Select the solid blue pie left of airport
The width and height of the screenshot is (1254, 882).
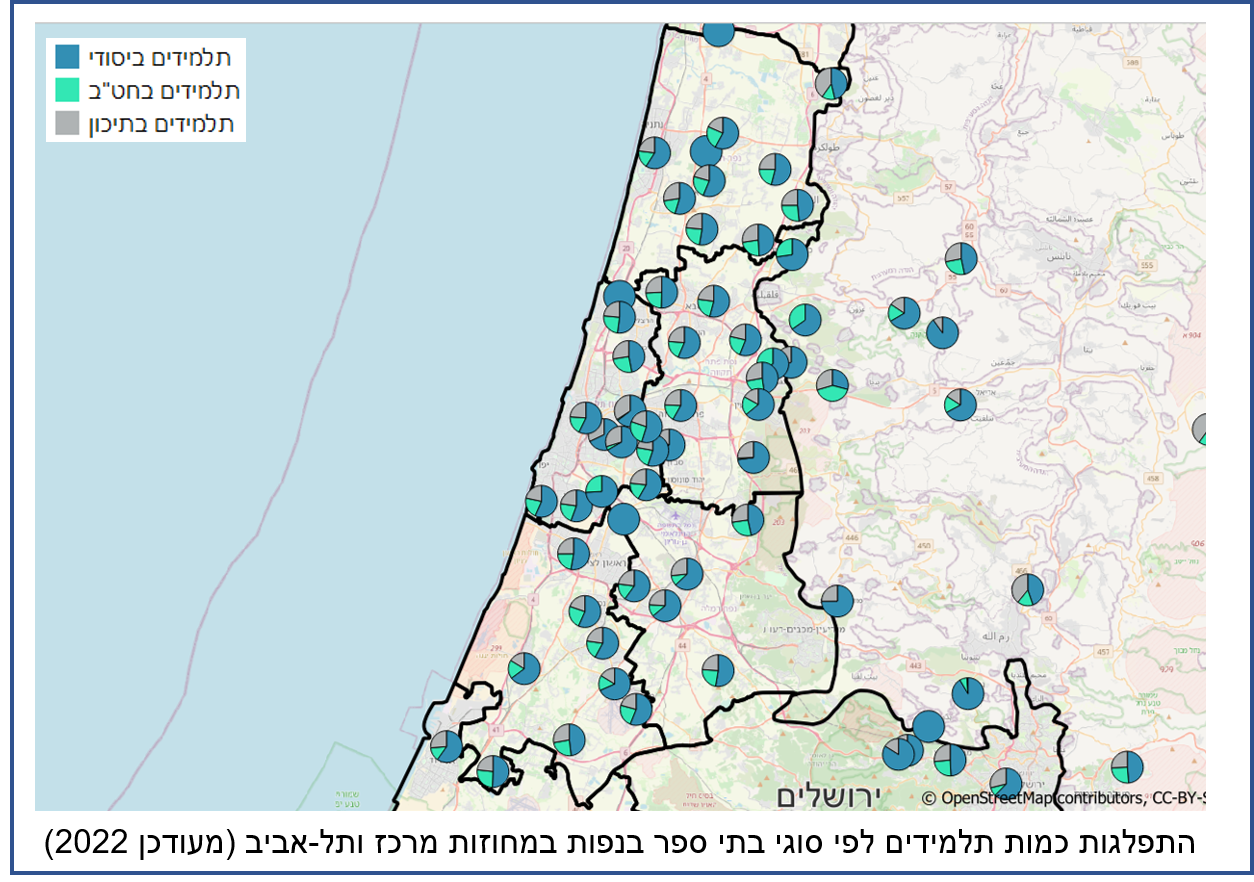[623, 519]
